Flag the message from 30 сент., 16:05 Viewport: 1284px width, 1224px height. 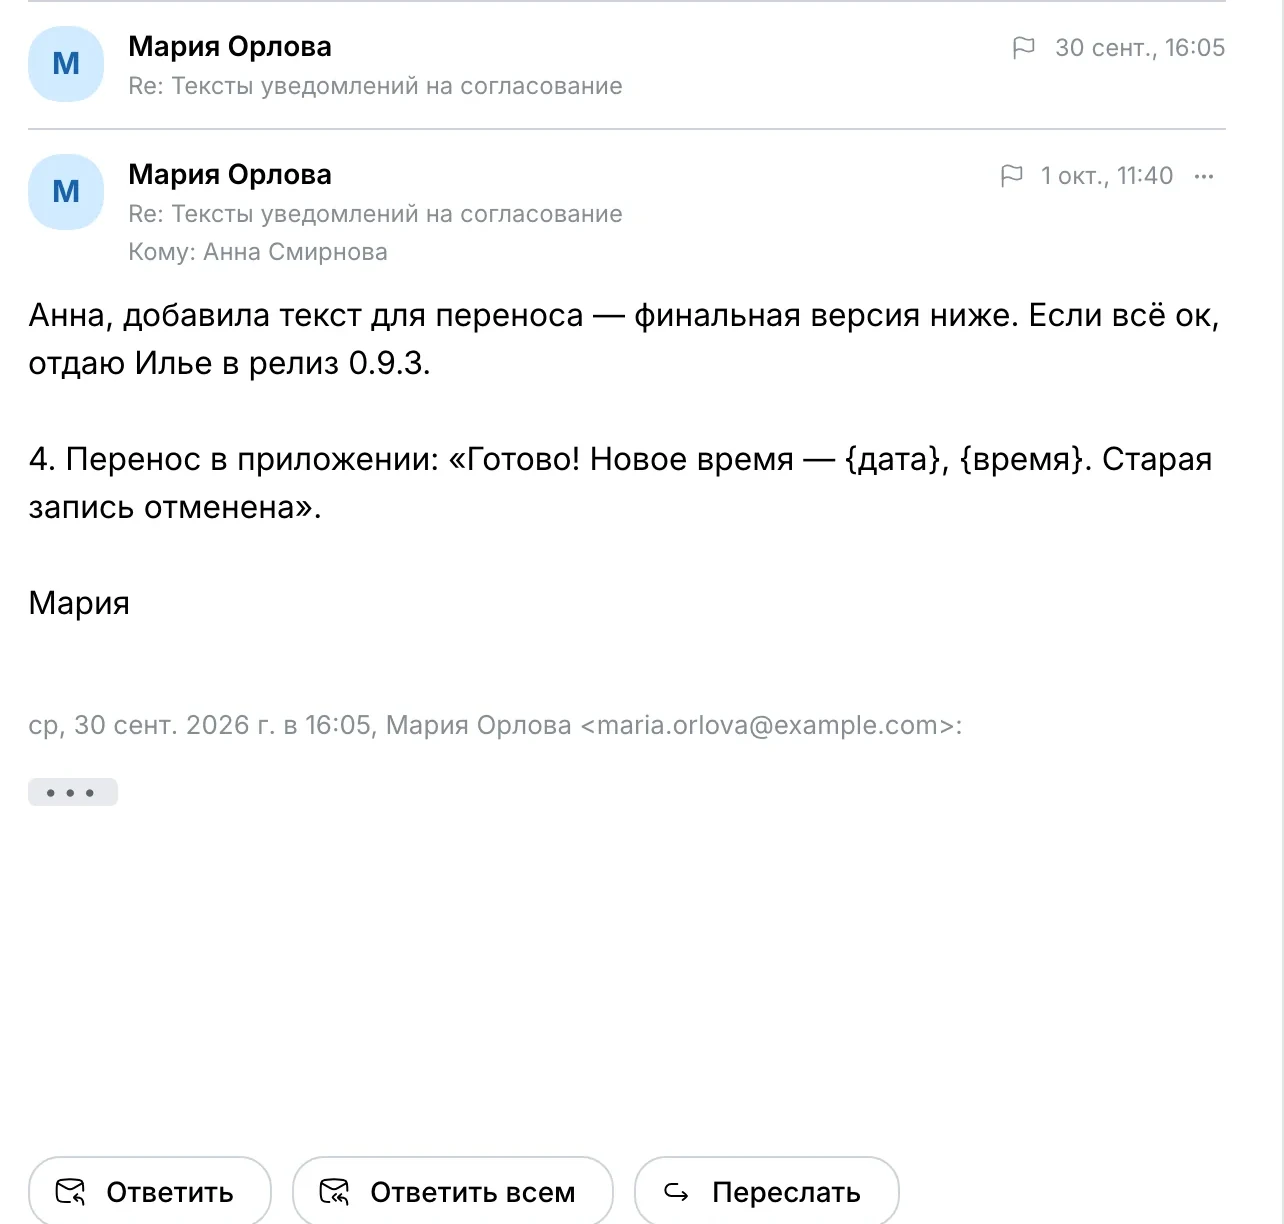[x=1023, y=48]
